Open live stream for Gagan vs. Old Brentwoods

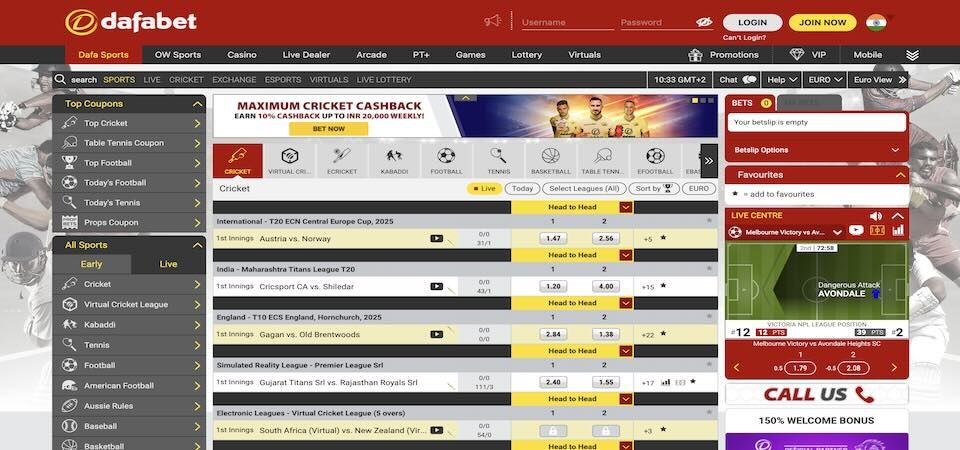(x=437, y=334)
